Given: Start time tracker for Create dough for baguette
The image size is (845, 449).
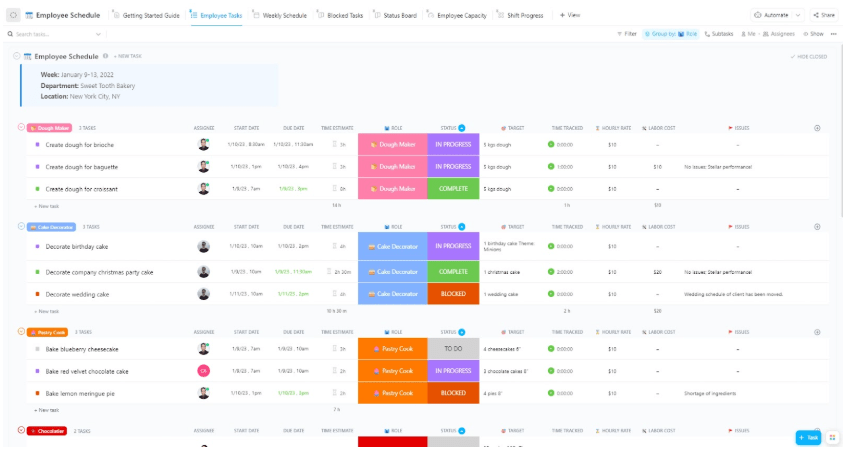Looking at the screenshot, I should pyautogui.click(x=551, y=167).
